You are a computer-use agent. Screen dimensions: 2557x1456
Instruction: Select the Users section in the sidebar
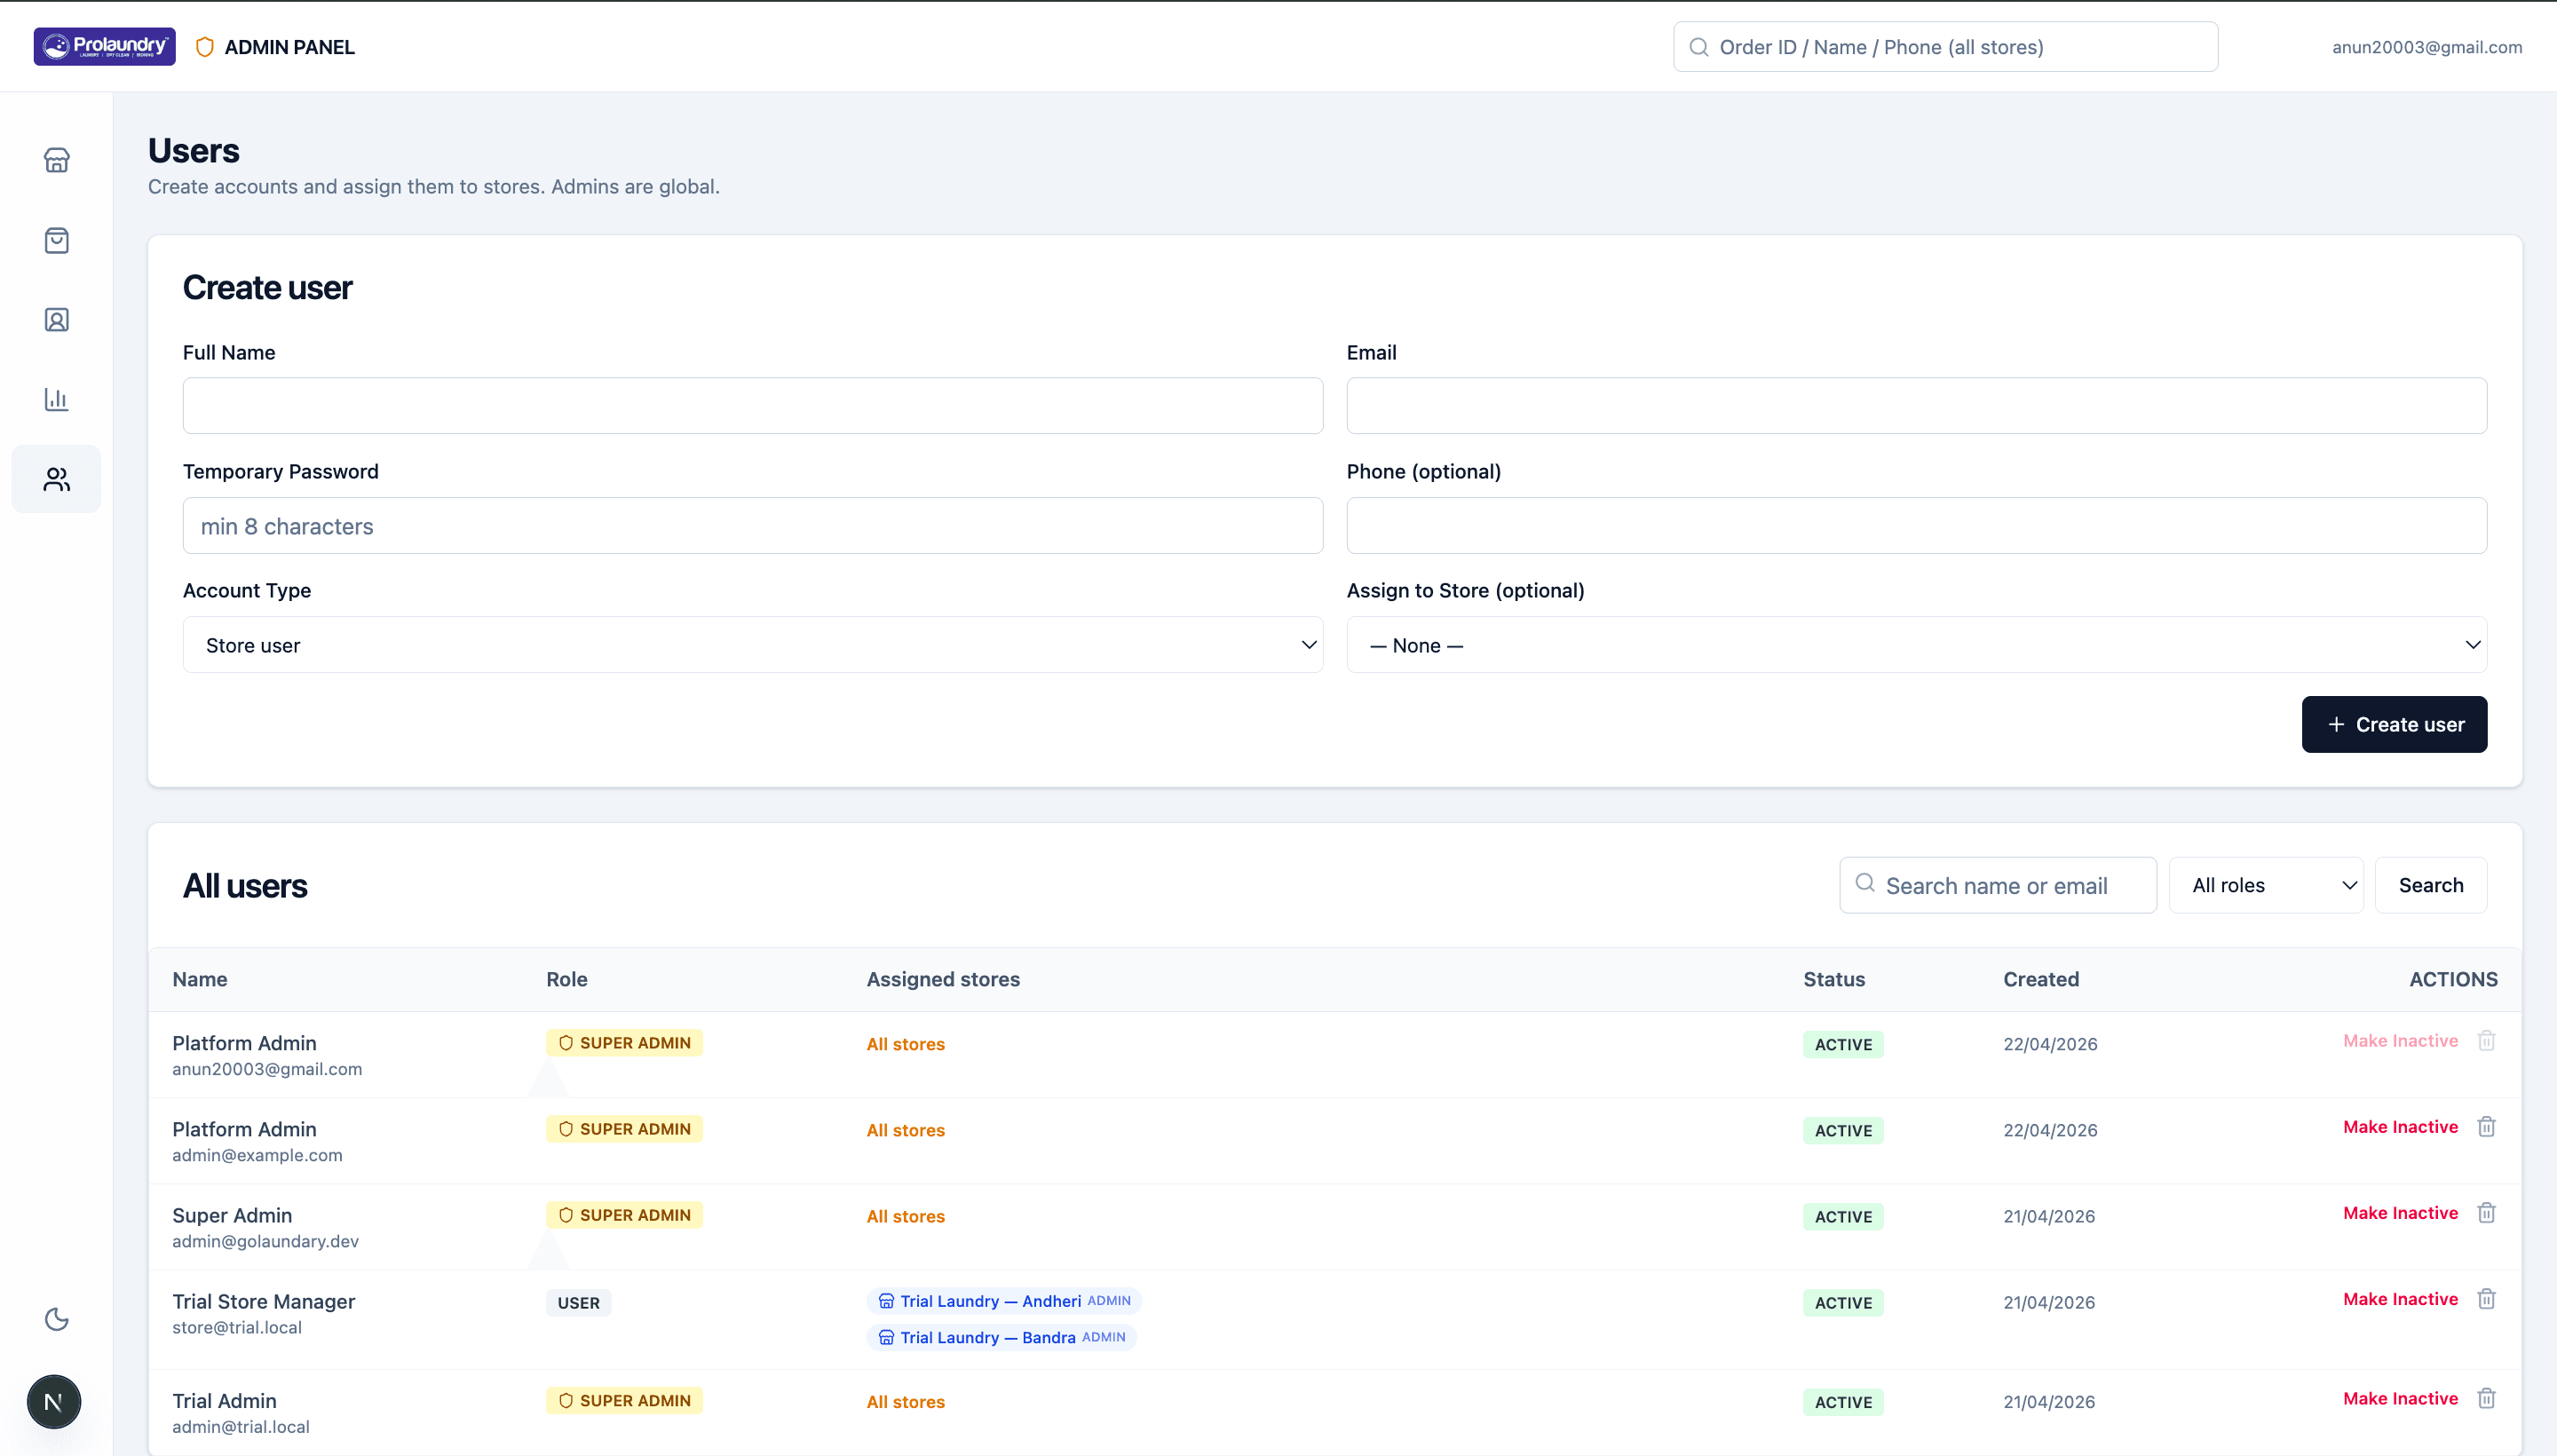tap(56, 478)
